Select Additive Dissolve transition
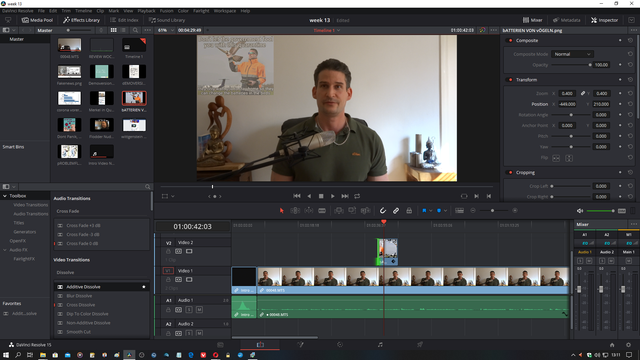640x360 pixels. (101, 287)
